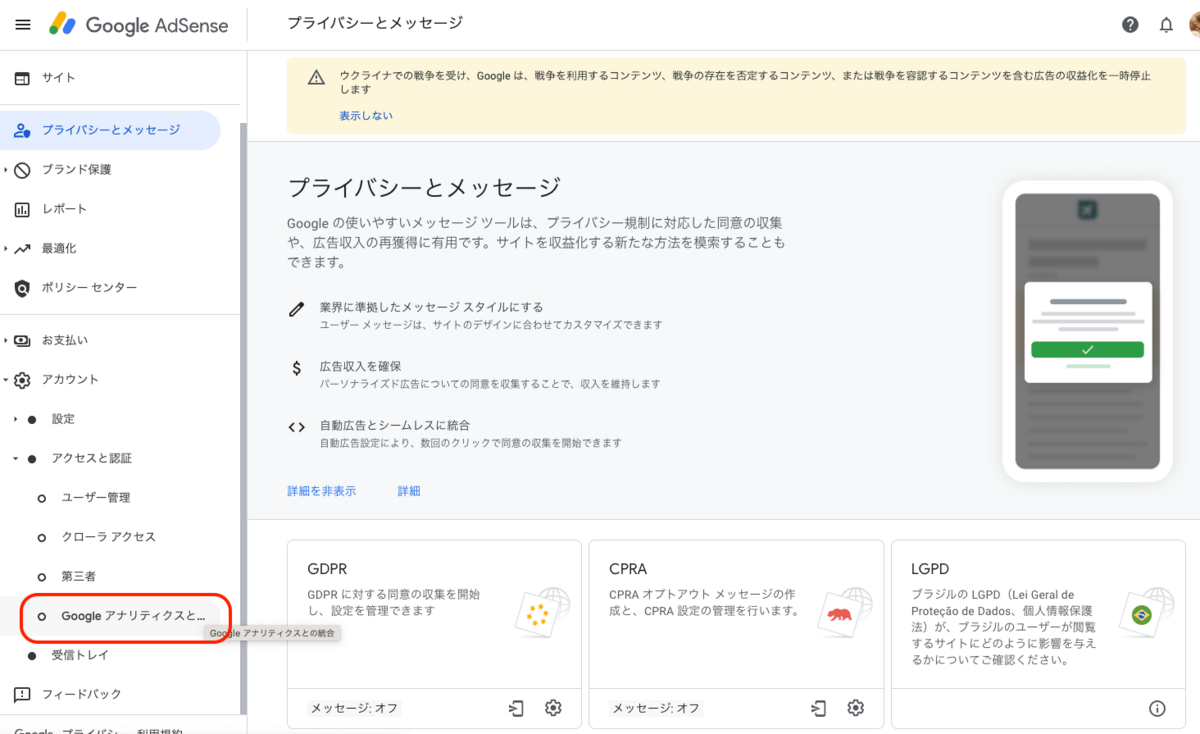The height and width of the screenshot is (734, 1200).
Task: Click the LGPD Brazil flag icon
Action: click(x=1144, y=614)
